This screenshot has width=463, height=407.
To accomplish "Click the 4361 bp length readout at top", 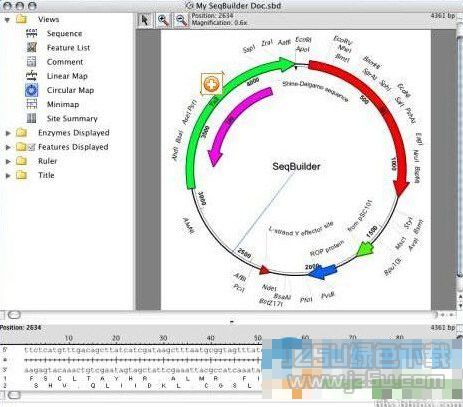I will 443,16.
